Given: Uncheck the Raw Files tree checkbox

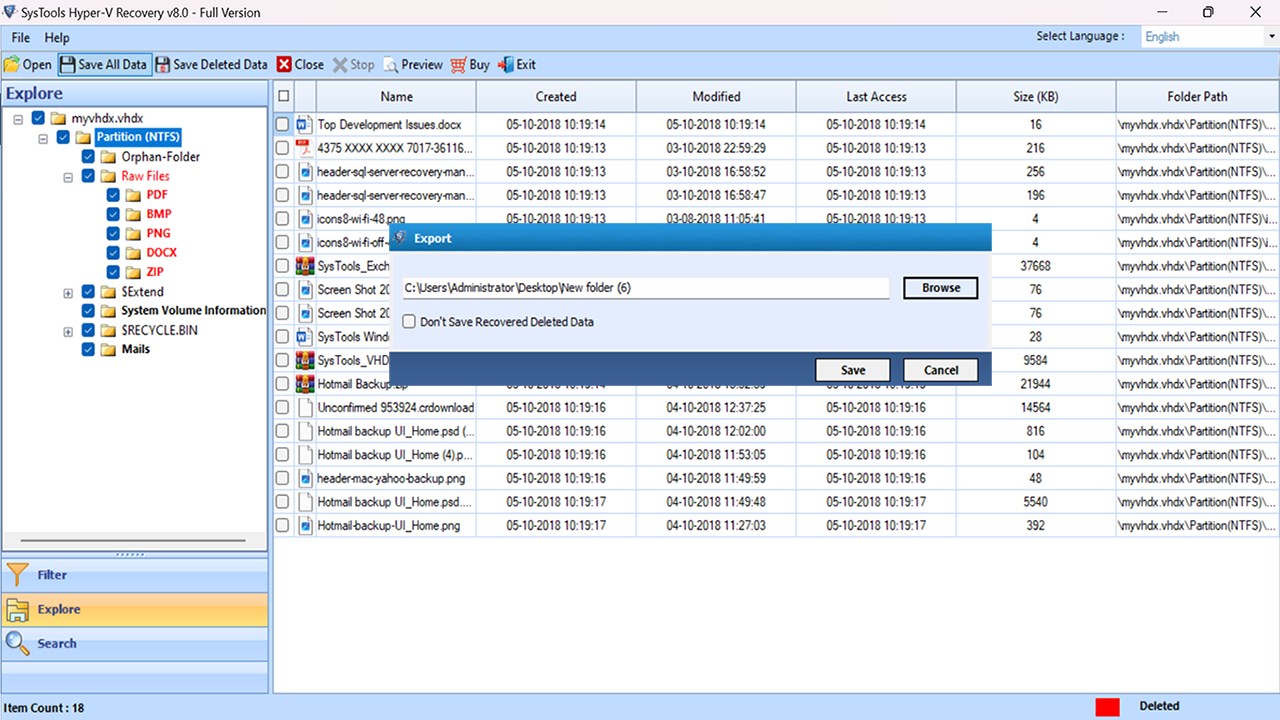Looking at the screenshot, I should 88,176.
